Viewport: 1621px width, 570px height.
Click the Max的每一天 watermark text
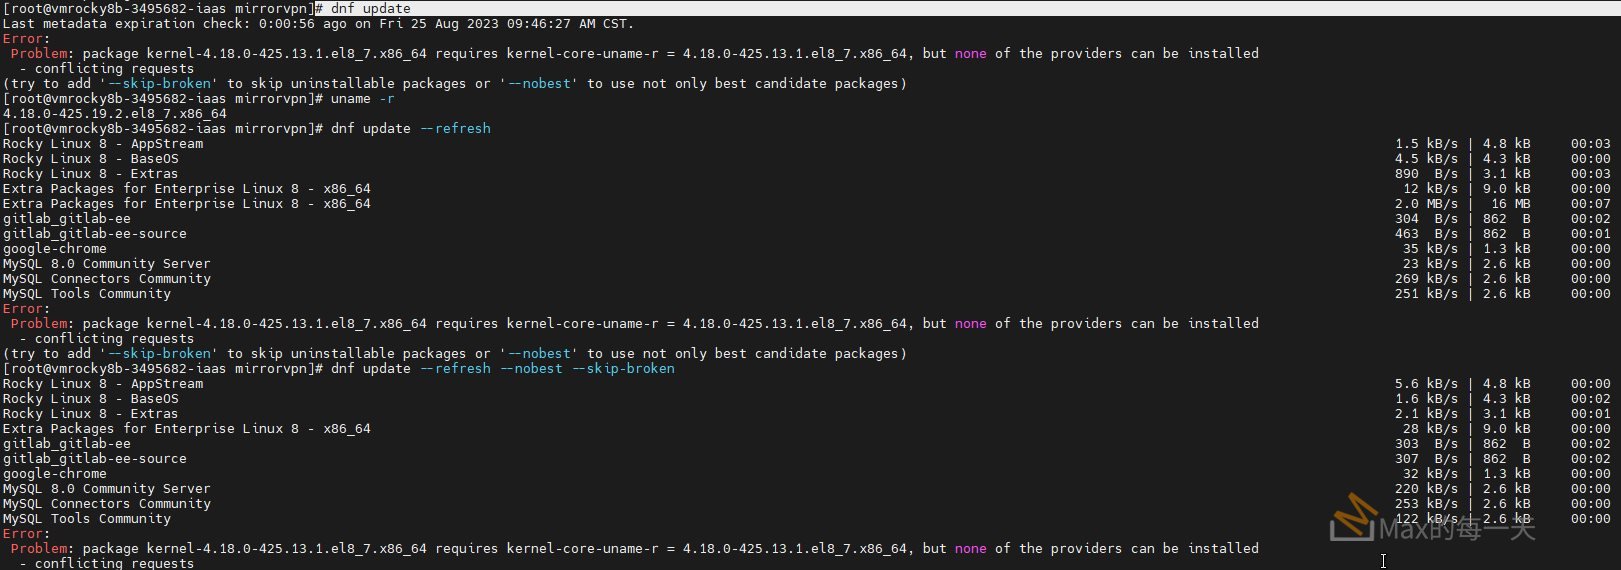pyautogui.click(x=1456, y=530)
